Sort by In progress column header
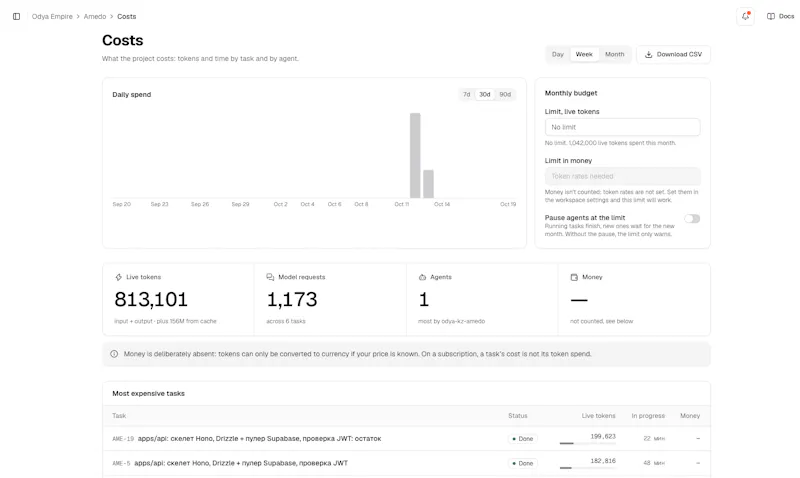 pyautogui.click(x=648, y=416)
